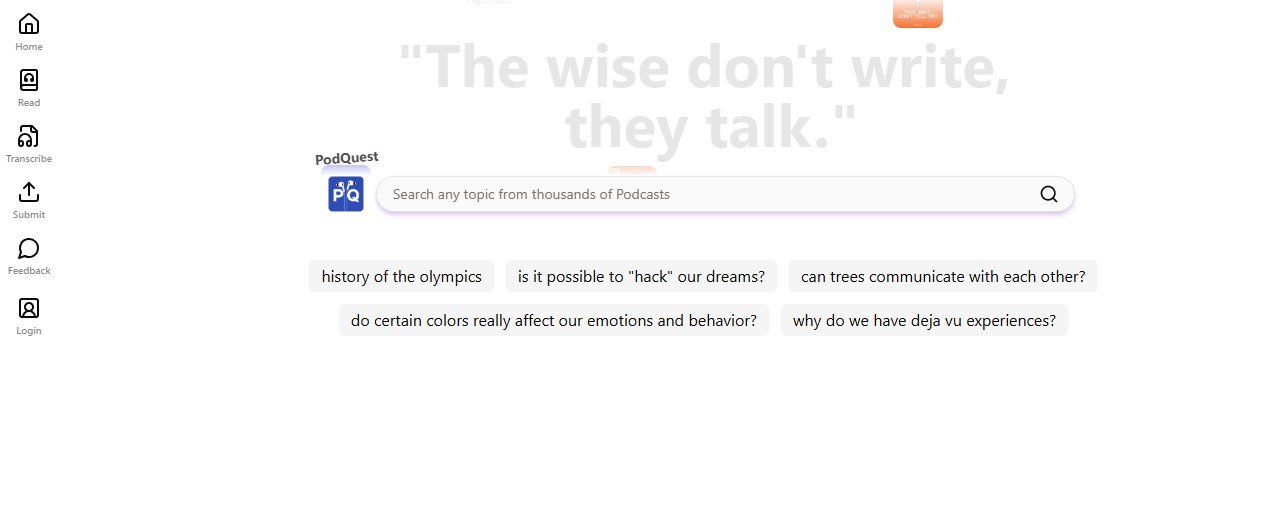Choose the "hack our dreams" suggestion
Image resolution: width=1268 pixels, height=529 pixels.
[641, 277]
